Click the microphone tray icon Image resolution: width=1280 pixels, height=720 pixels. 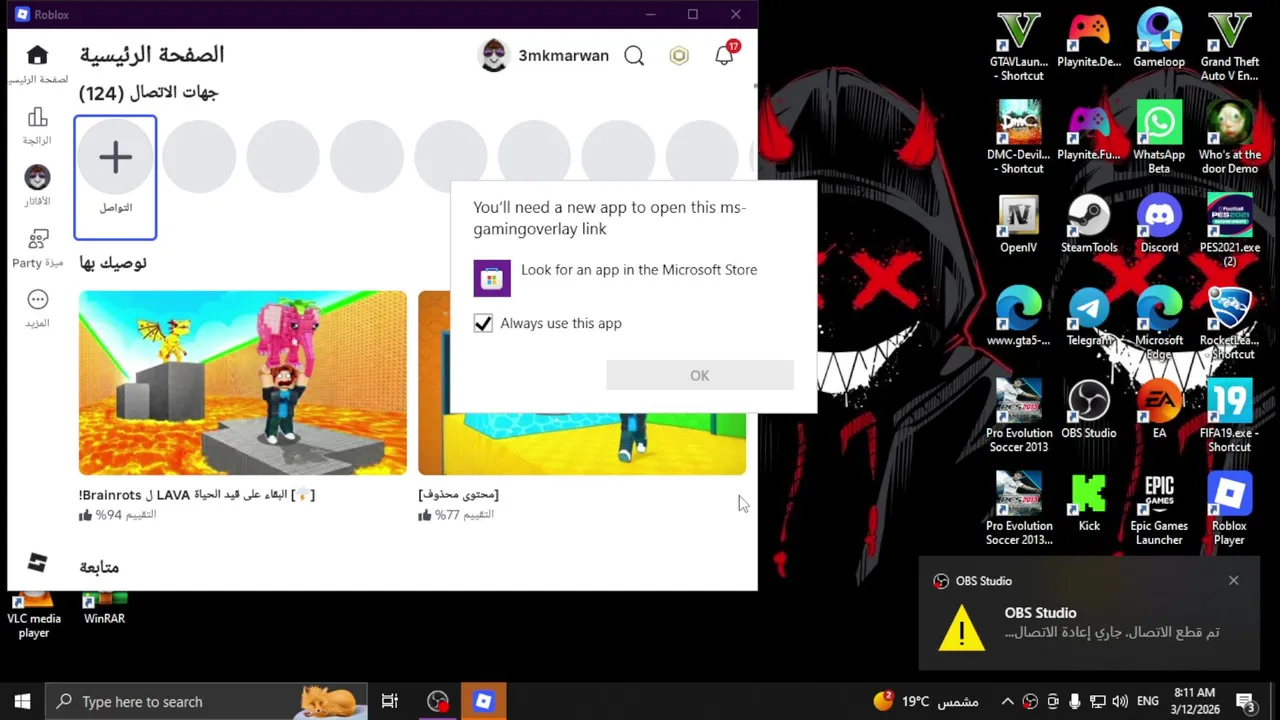click(x=1075, y=702)
